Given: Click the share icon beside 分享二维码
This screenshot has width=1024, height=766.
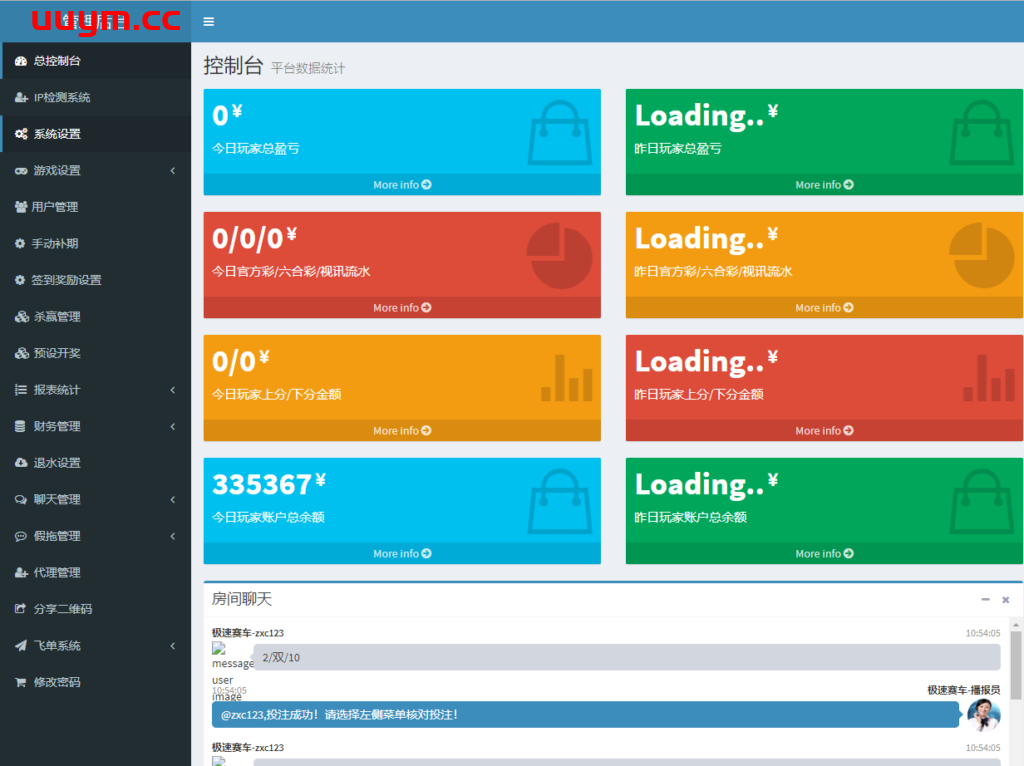Looking at the screenshot, I should coord(21,609).
